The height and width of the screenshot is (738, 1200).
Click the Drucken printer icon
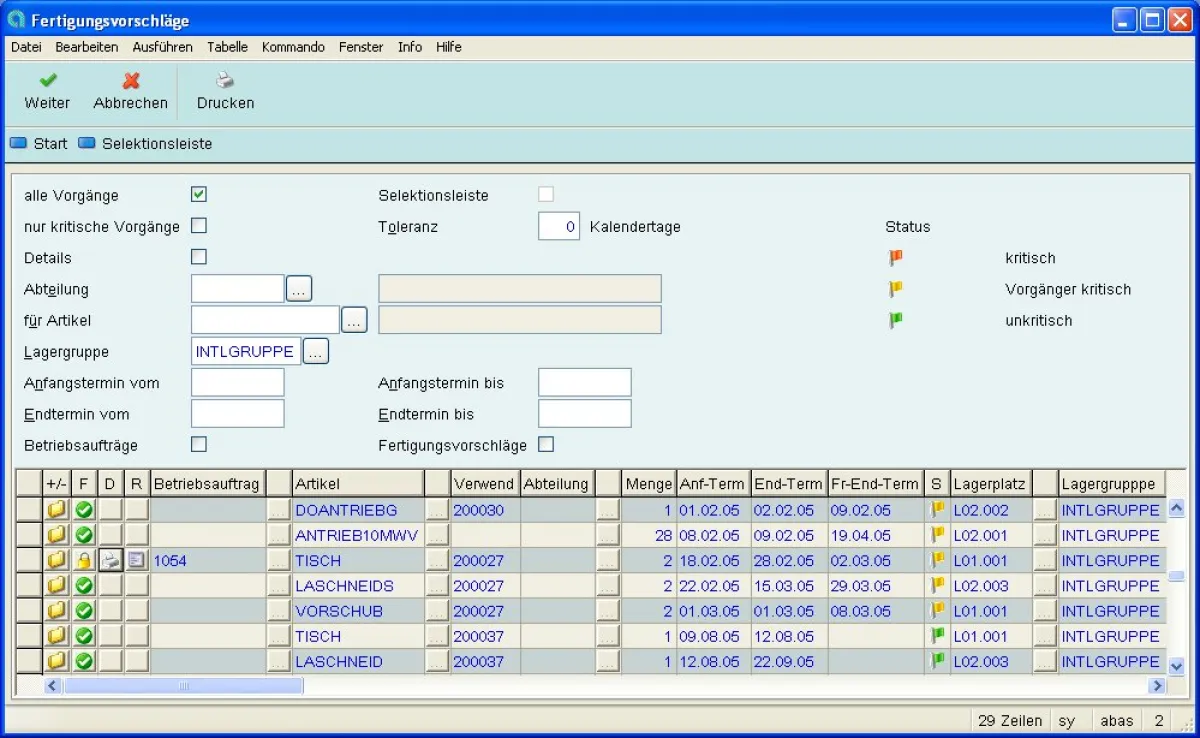[x=225, y=81]
